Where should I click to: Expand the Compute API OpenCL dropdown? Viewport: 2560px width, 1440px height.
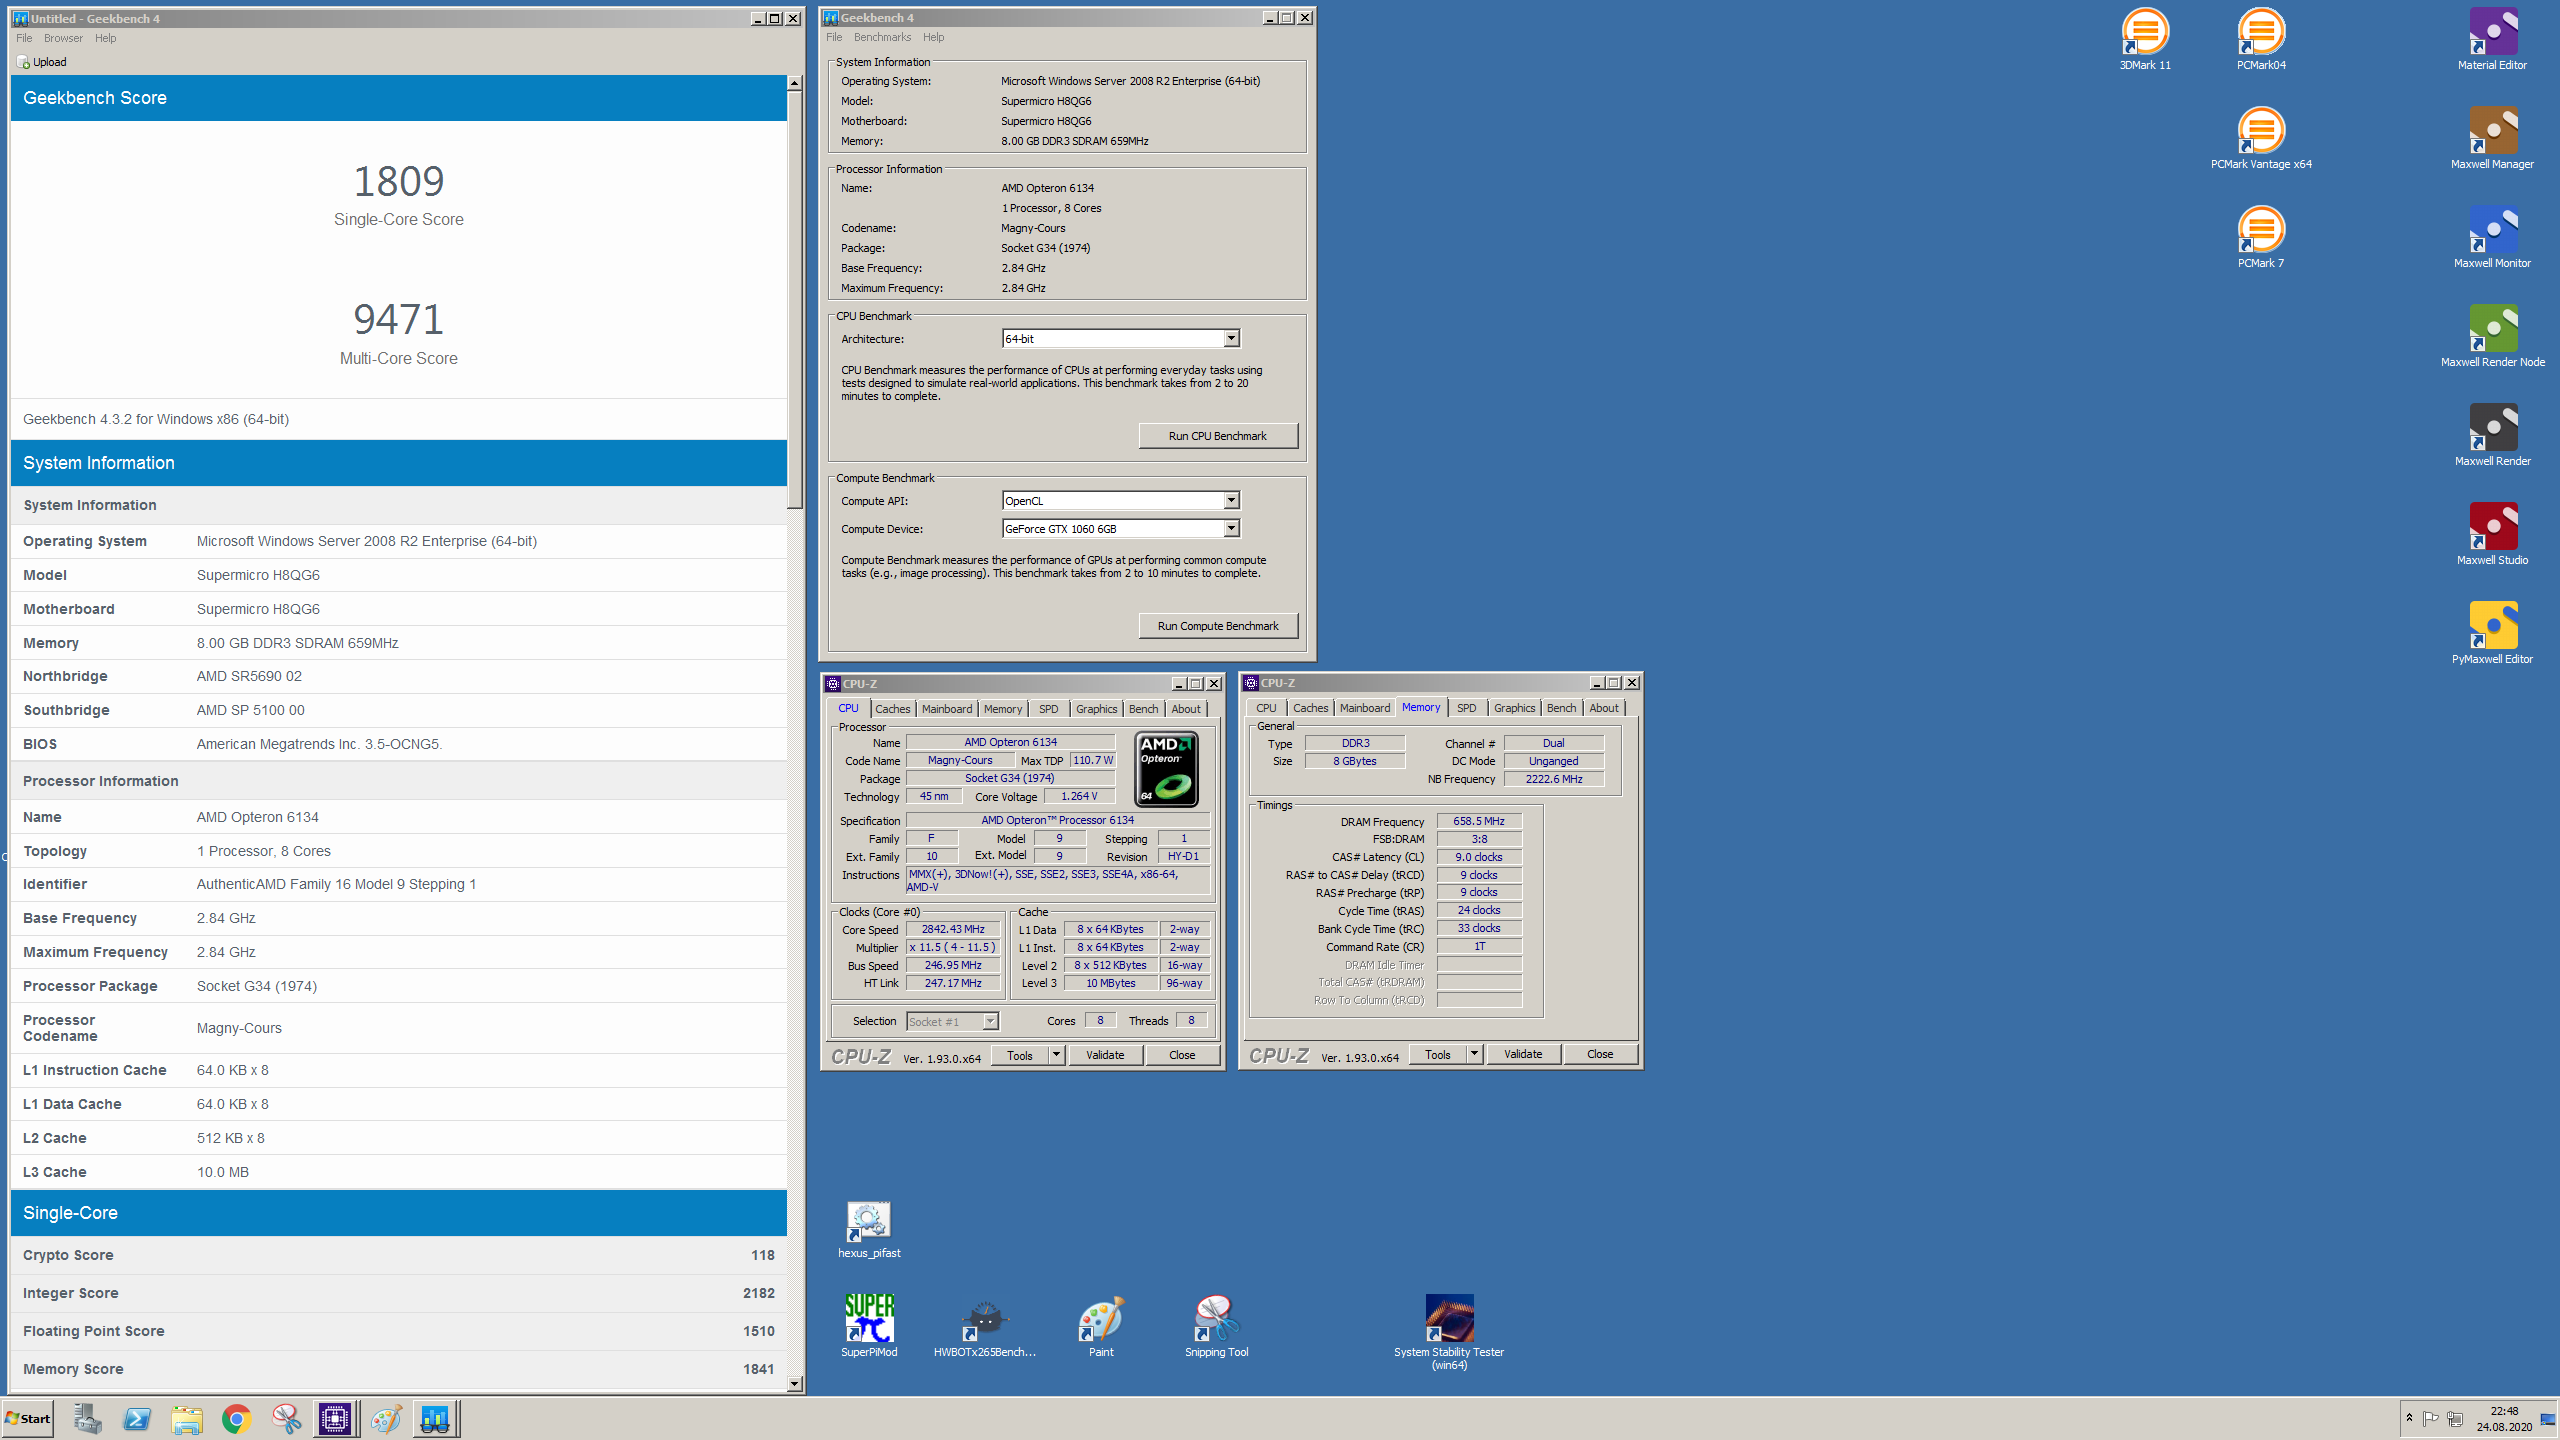click(x=1231, y=501)
